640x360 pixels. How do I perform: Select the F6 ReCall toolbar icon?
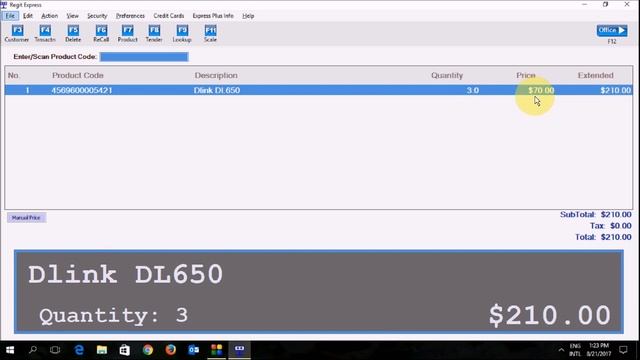click(101, 33)
